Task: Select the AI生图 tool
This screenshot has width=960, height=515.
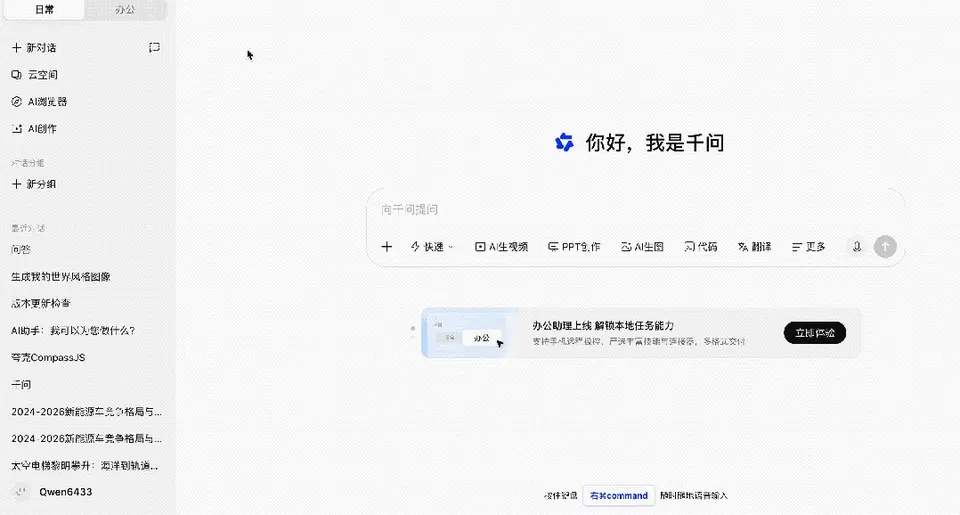Action: click(x=642, y=247)
